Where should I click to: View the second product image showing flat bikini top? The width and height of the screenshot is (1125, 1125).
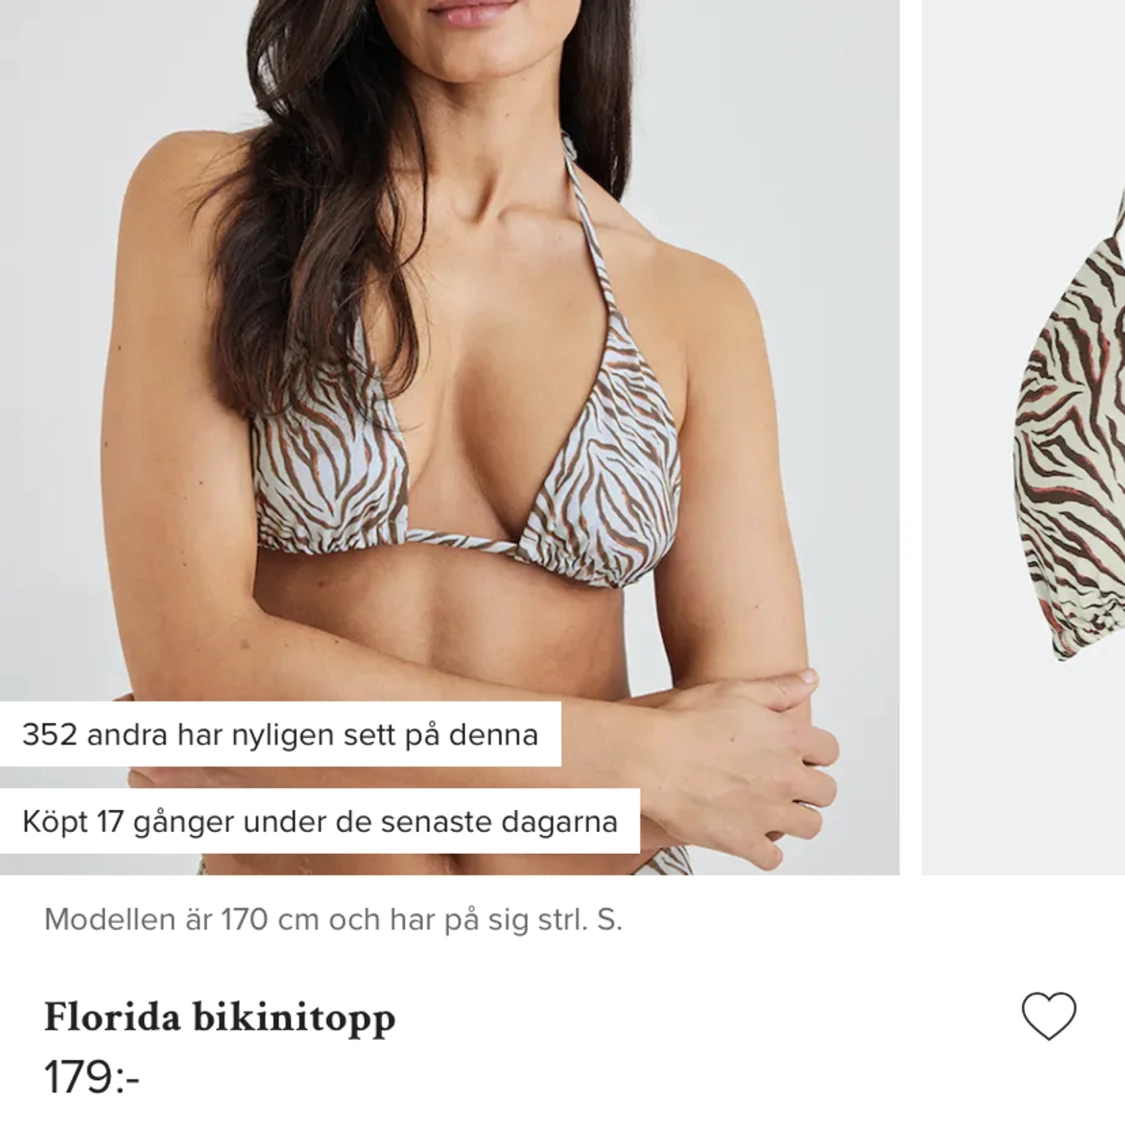pyautogui.click(x=1023, y=437)
